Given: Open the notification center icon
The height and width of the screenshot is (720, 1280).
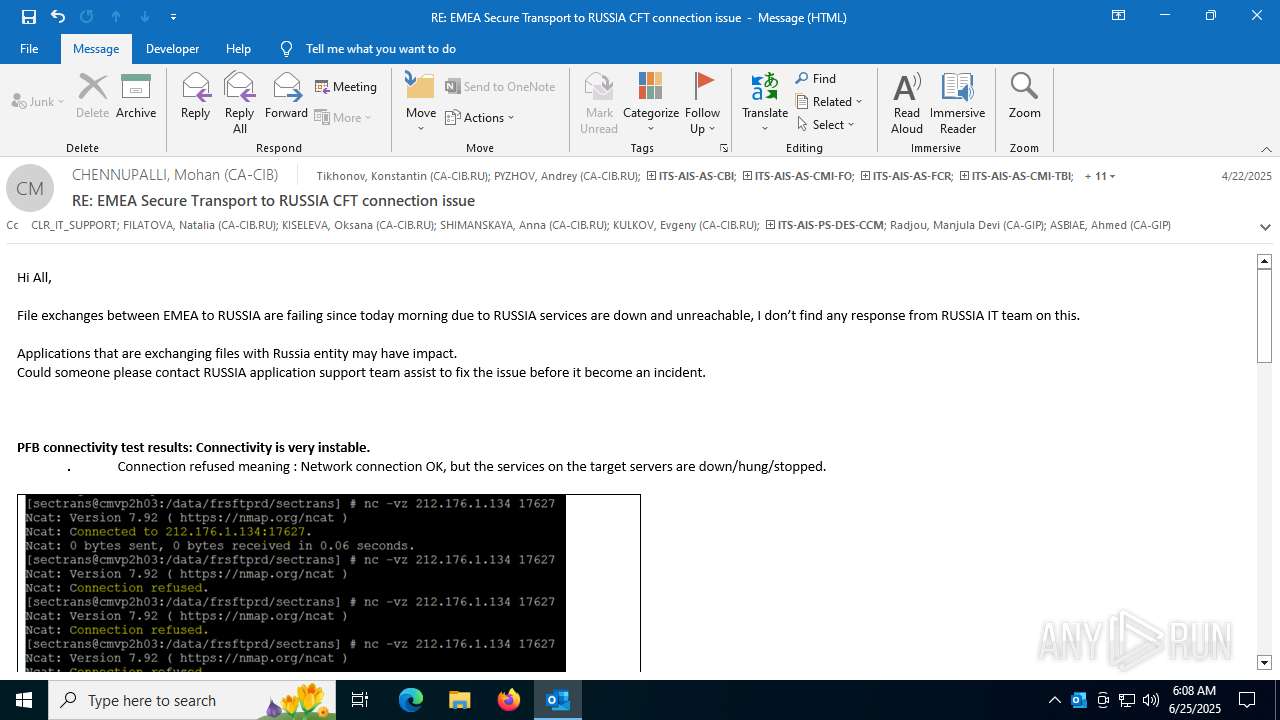Looking at the screenshot, I should coord(1247,700).
